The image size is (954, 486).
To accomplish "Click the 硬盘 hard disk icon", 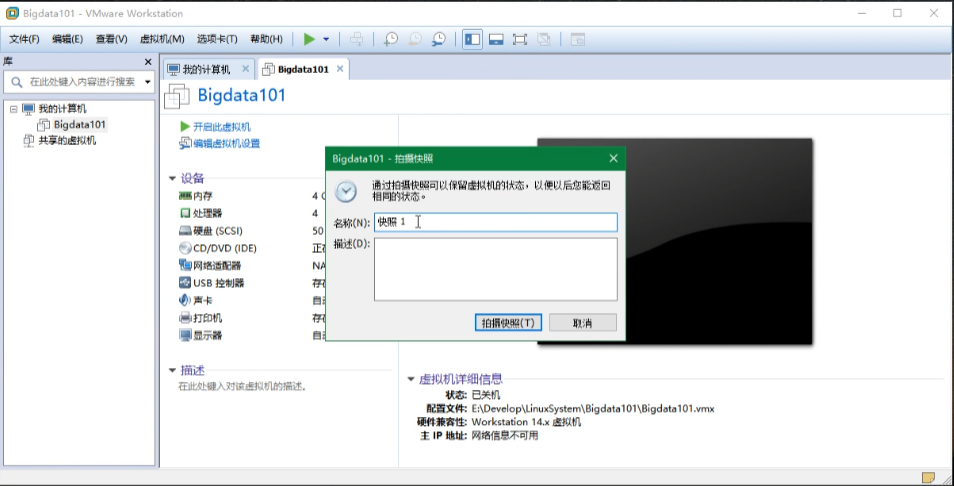I will tap(185, 231).
